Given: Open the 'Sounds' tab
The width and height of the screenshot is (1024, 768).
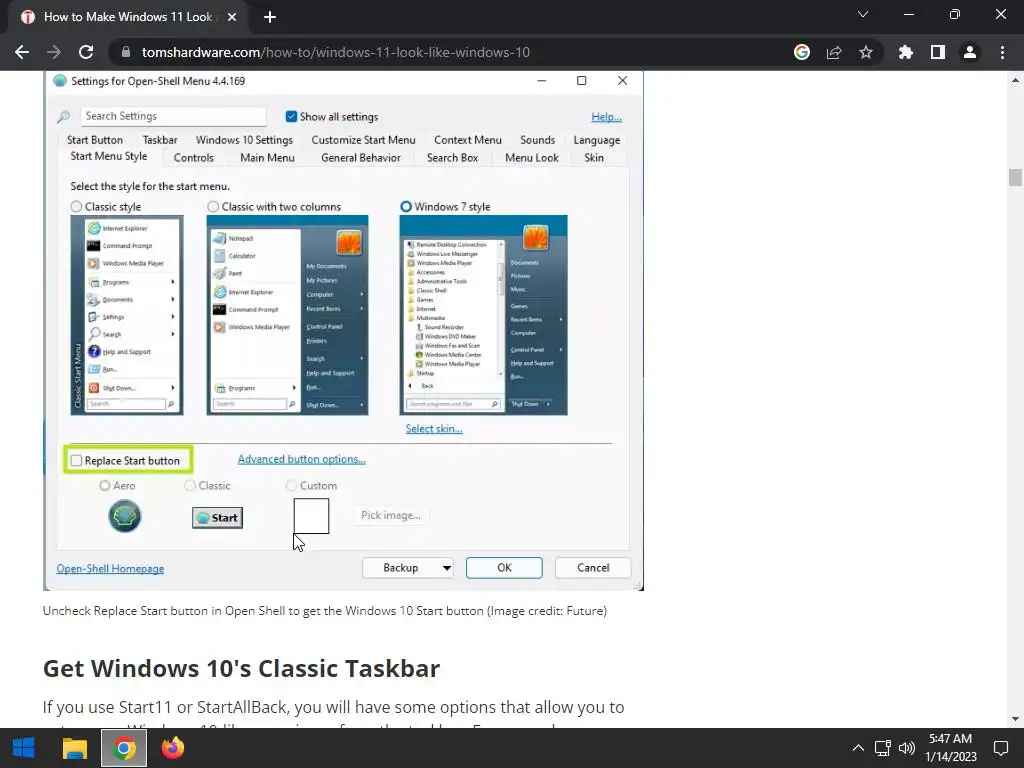Looking at the screenshot, I should coord(537,140).
